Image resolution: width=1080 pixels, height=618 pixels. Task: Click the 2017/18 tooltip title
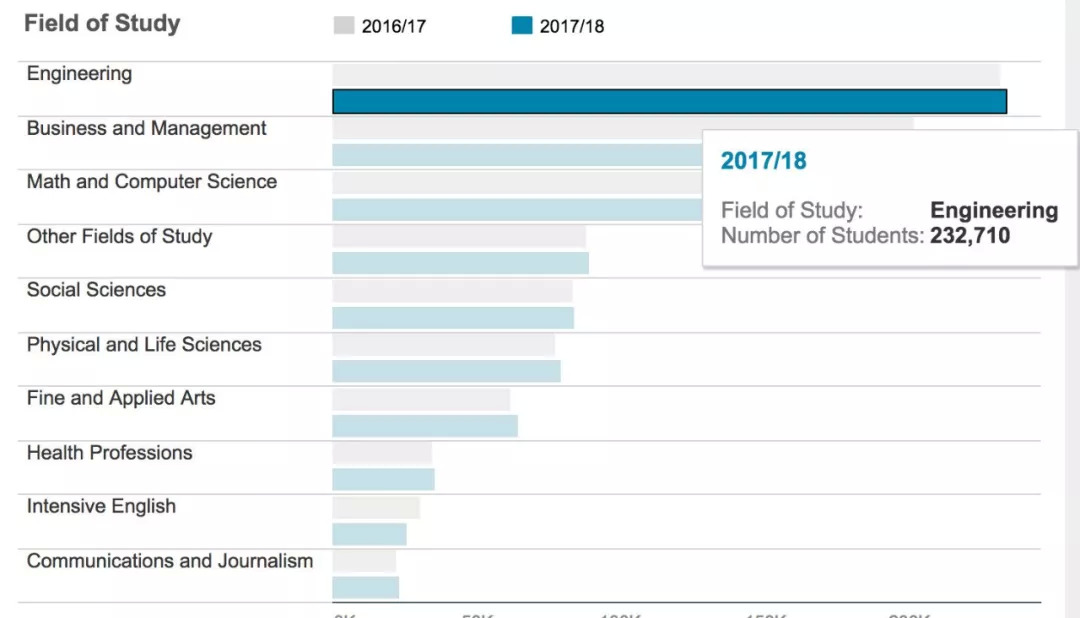point(763,161)
